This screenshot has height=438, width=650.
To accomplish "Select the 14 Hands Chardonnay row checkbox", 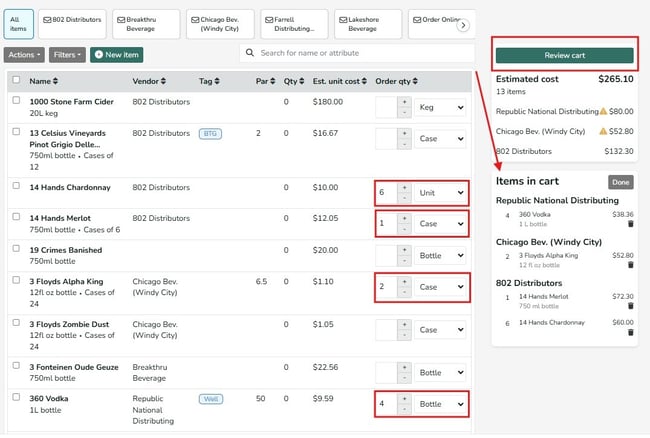I will [x=16, y=186].
